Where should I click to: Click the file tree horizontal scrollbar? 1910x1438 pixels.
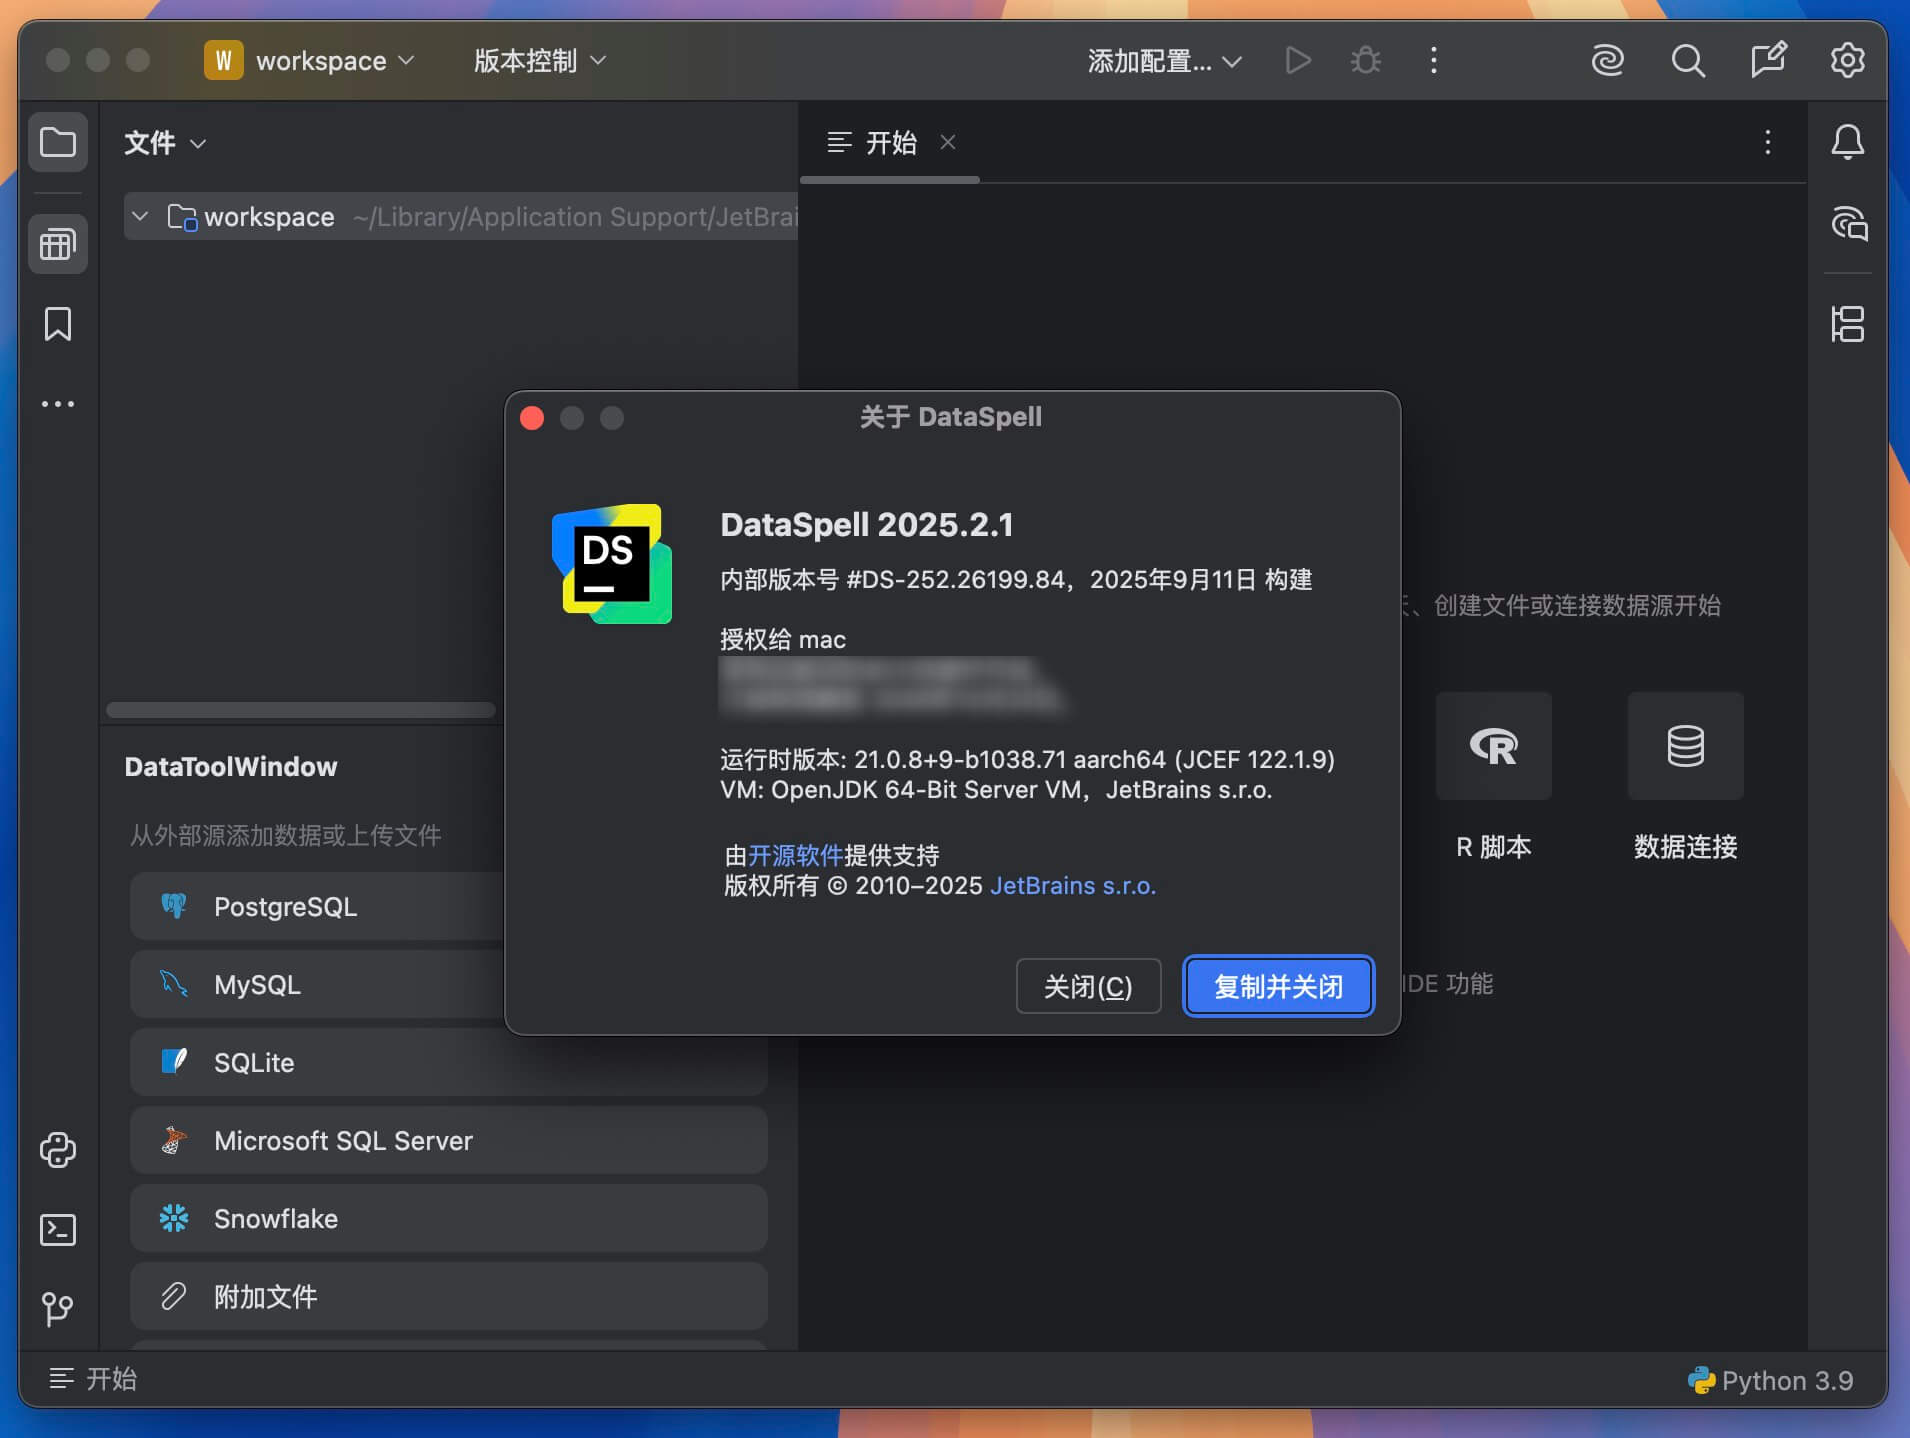point(300,710)
